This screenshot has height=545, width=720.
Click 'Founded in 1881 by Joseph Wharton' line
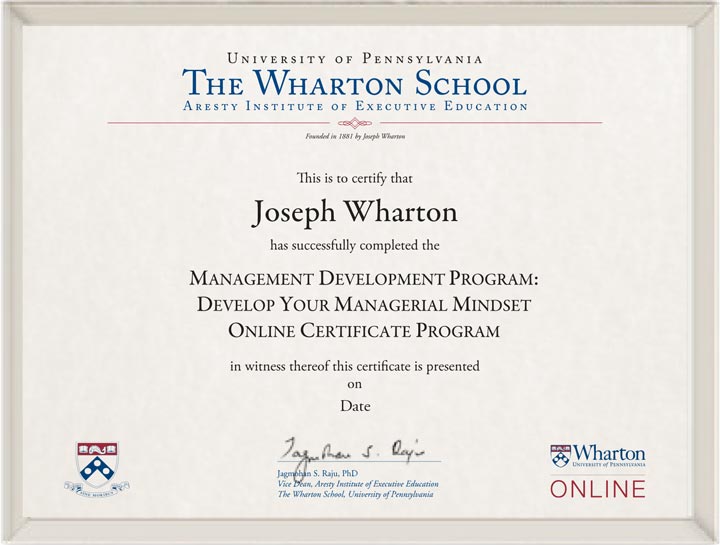[355, 135]
